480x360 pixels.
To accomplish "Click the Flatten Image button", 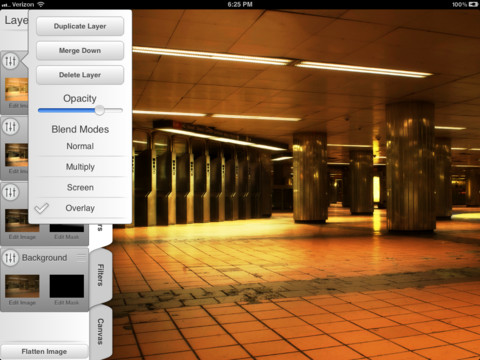I will (44, 352).
